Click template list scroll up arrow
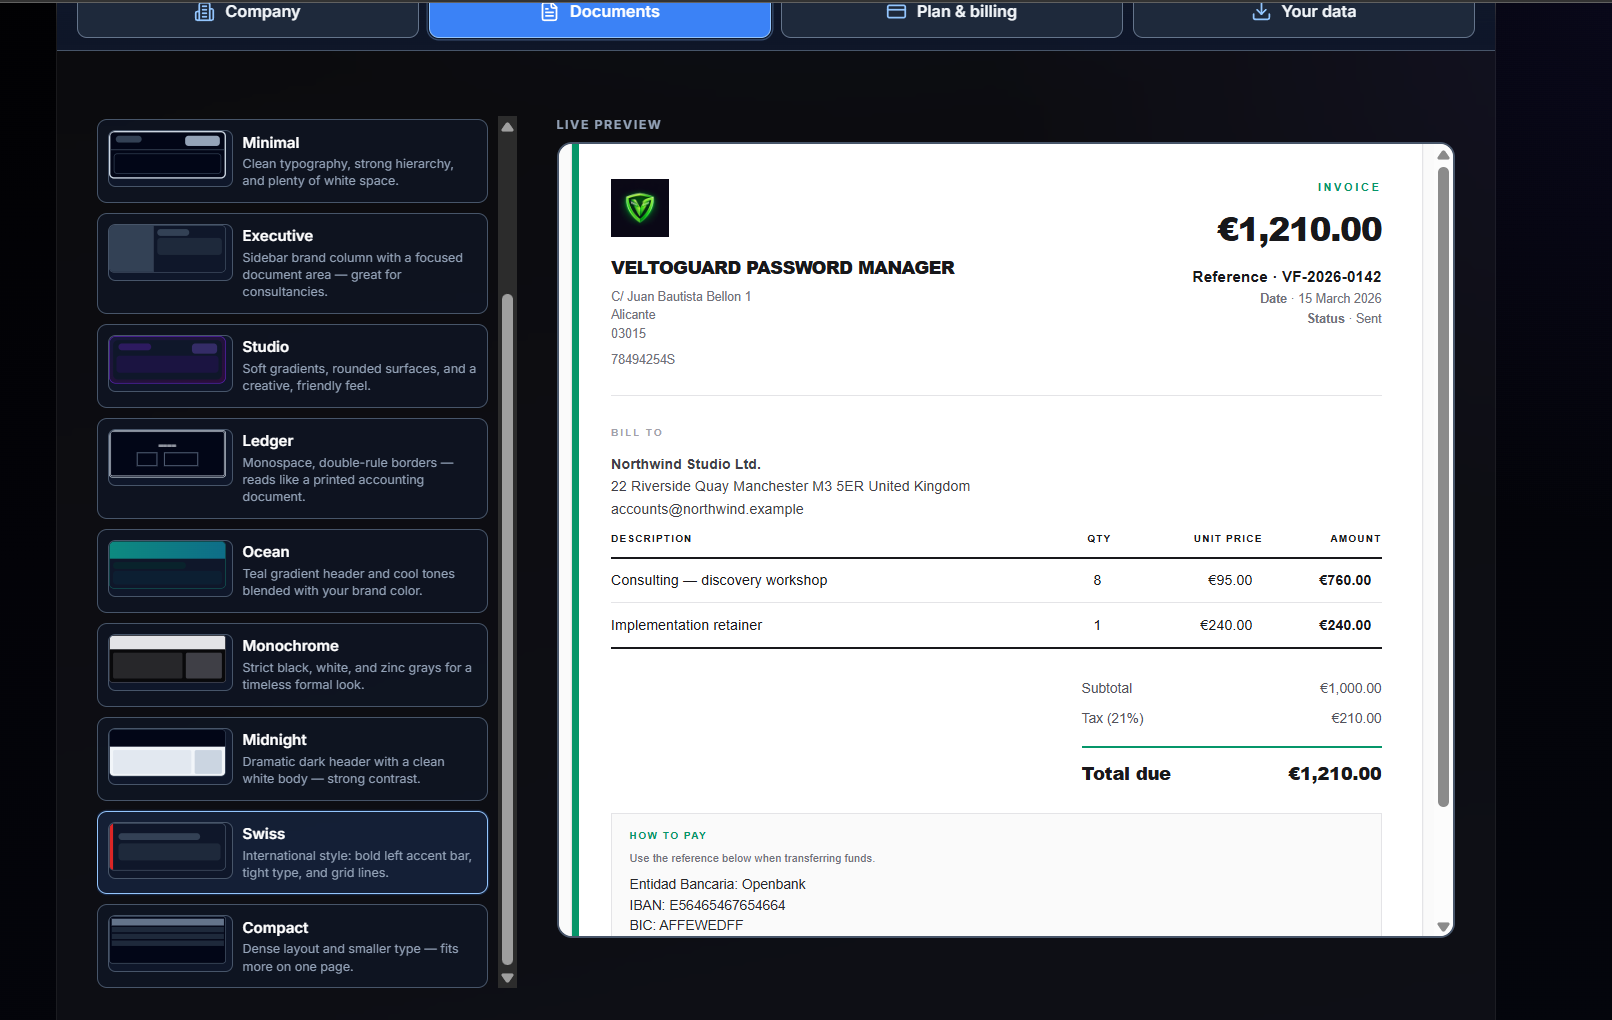Image resolution: width=1612 pixels, height=1020 pixels. click(x=507, y=127)
